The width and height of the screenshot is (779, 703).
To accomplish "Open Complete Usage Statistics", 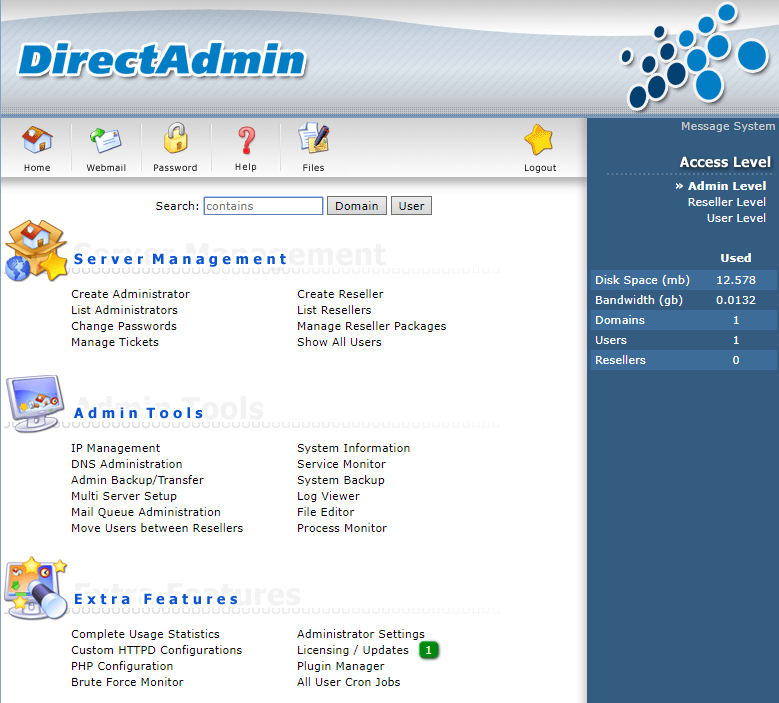I will (x=145, y=634).
